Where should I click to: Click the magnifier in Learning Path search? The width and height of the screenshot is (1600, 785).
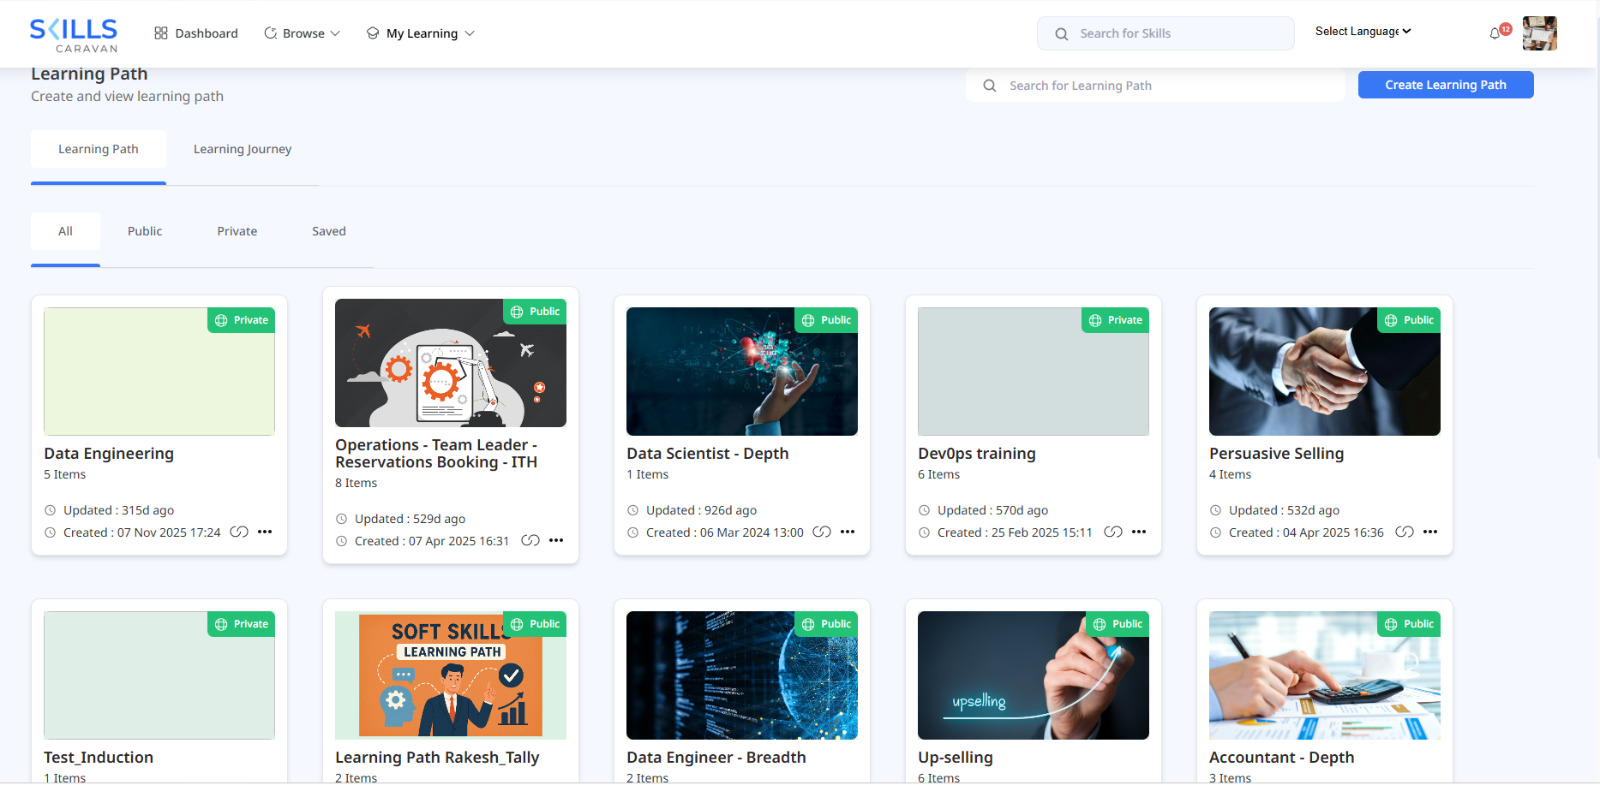pyautogui.click(x=989, y=86)
